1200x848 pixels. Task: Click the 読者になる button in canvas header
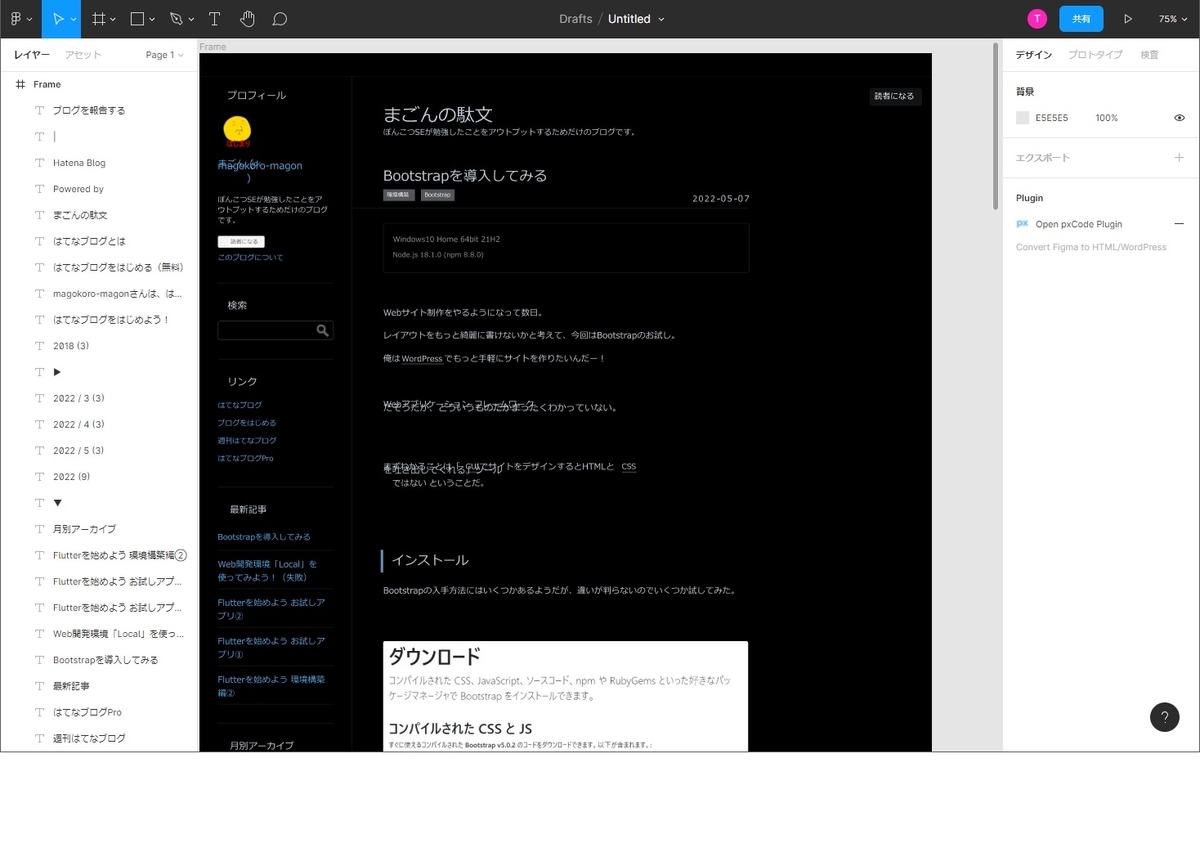pyautogui.click(x=895, y=96)
